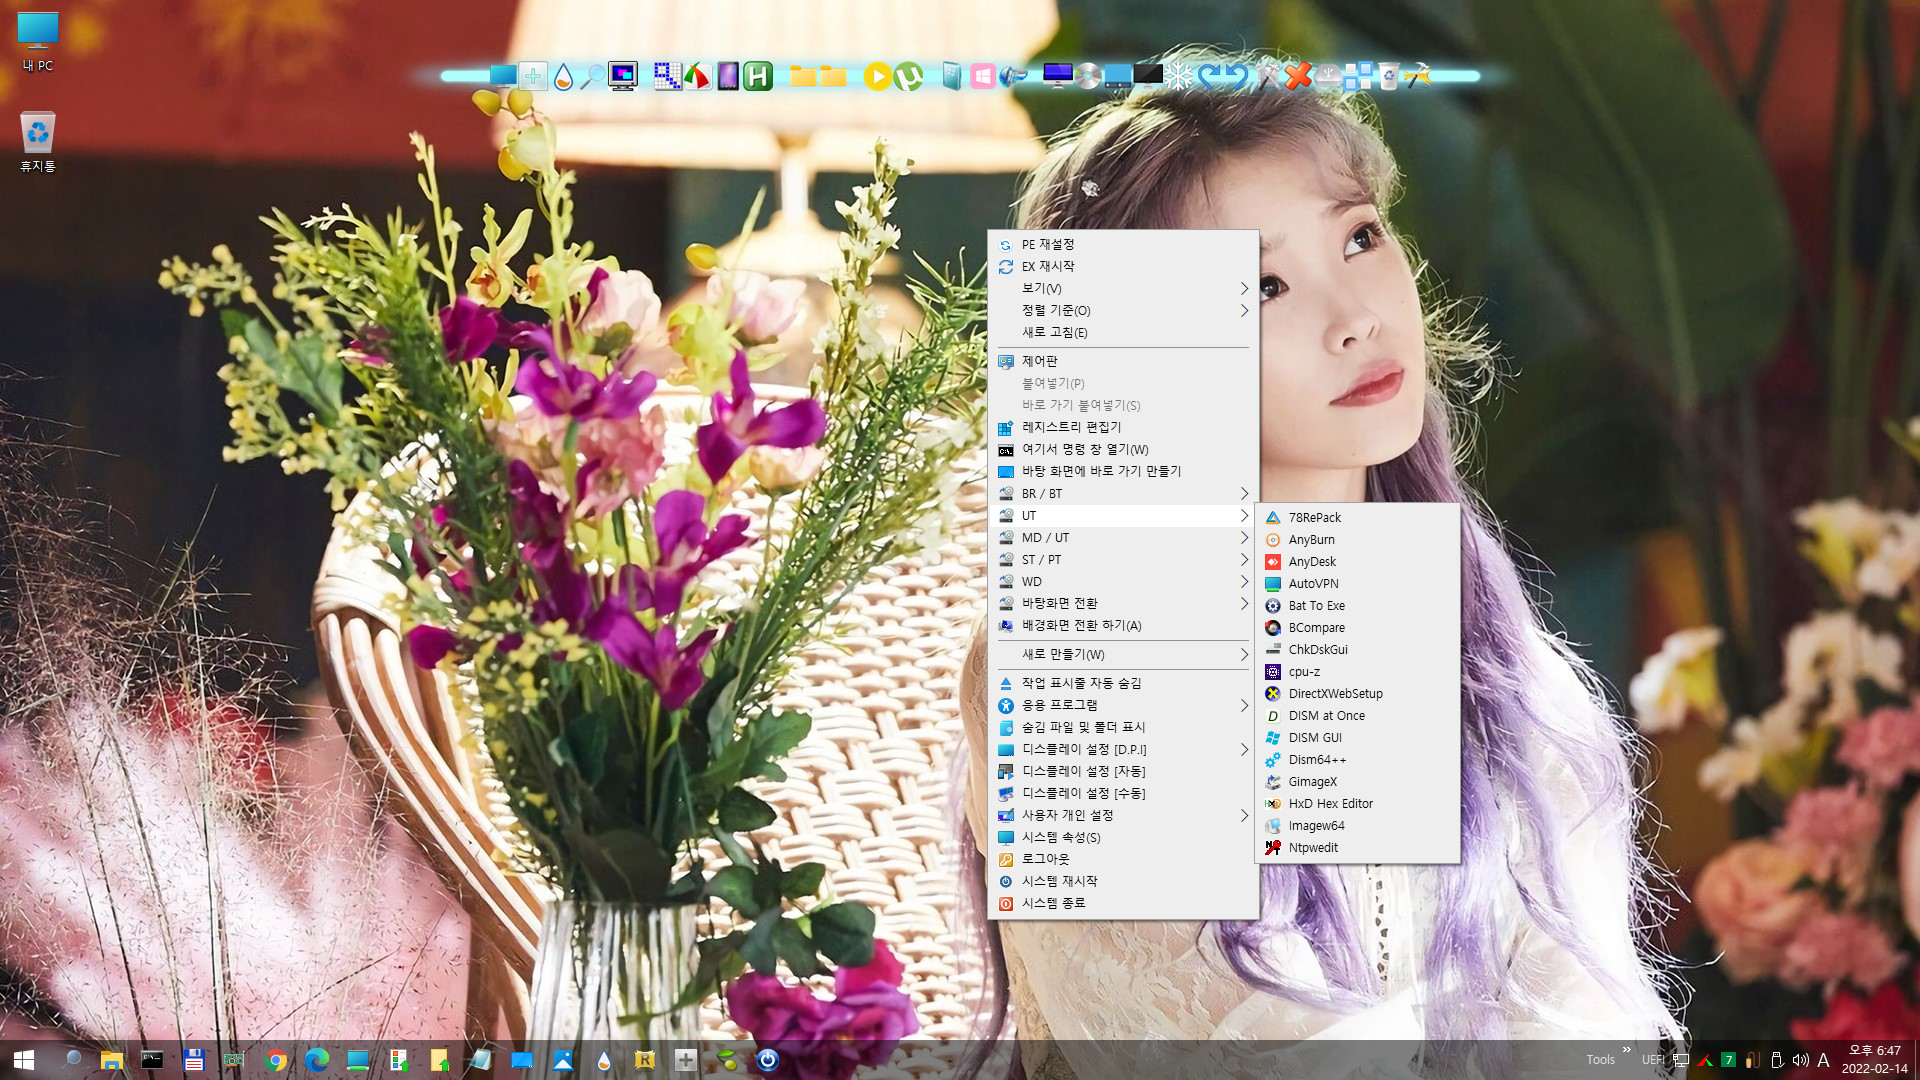The width and height of the screenshot is (1920, 1080).
Task: Launch AnyBurn from UT submenu
Action: tap(1357, 539)
